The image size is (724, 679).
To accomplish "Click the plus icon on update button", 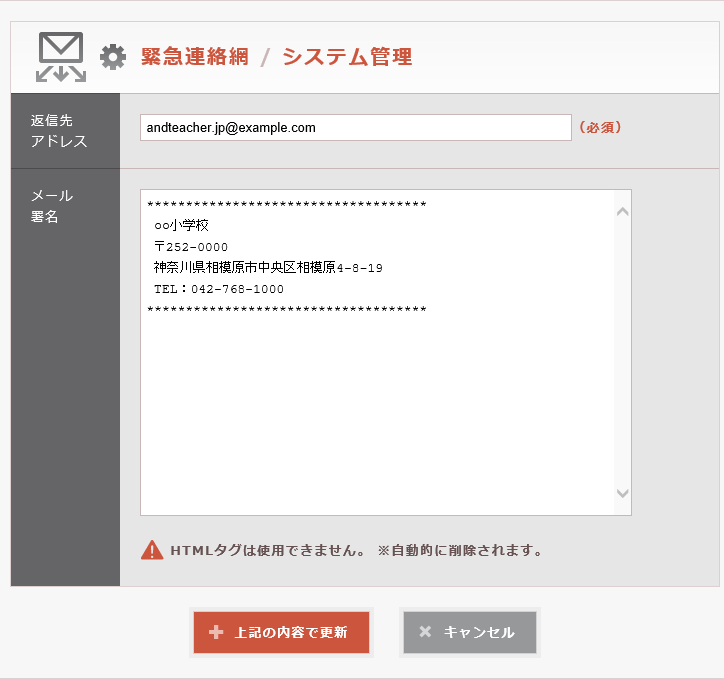I will coord(215,632).
